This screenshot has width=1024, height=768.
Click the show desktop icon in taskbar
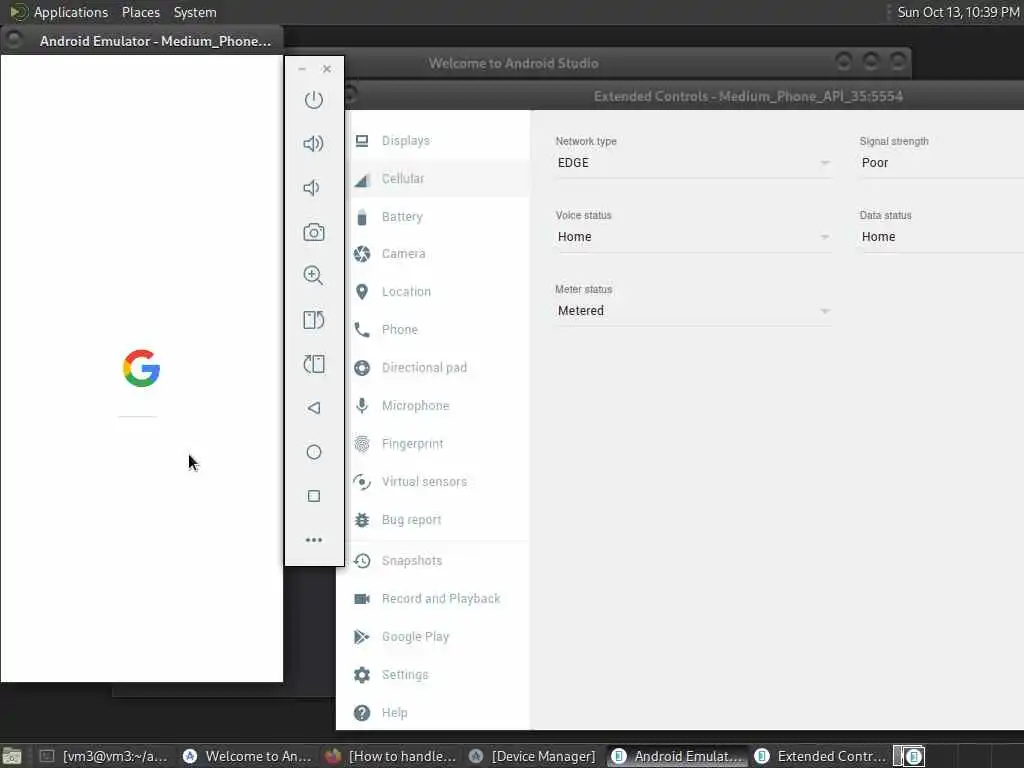point(12,756)
